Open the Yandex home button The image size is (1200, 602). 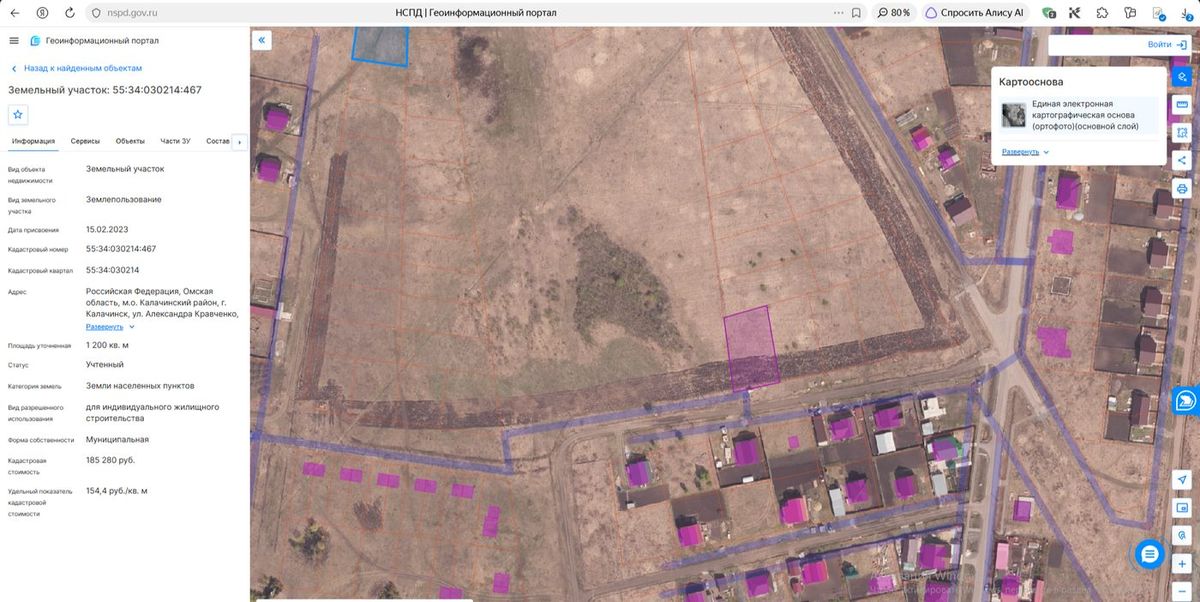[42, 13]
